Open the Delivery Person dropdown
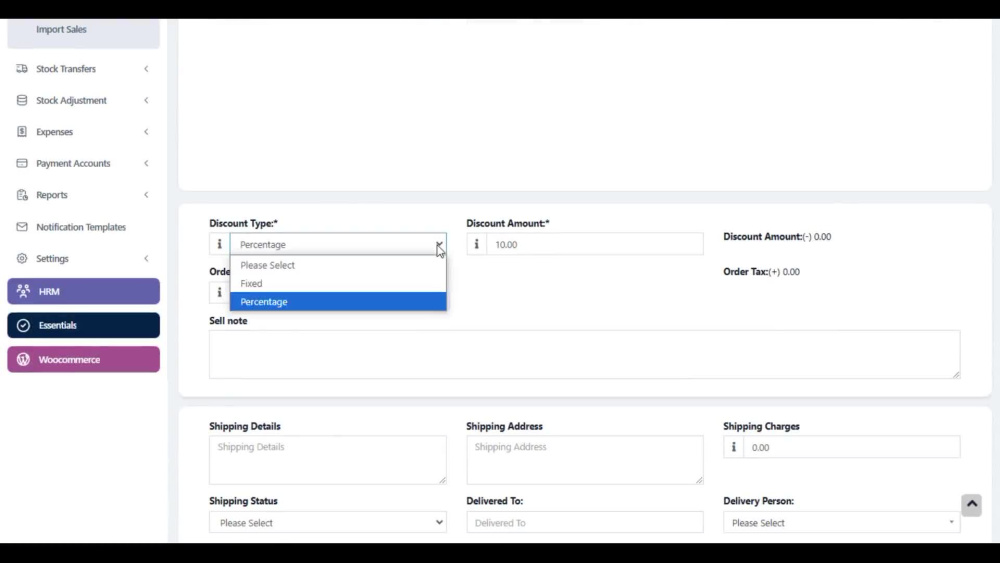This screenshot has width=1000, height=563. 841,522
